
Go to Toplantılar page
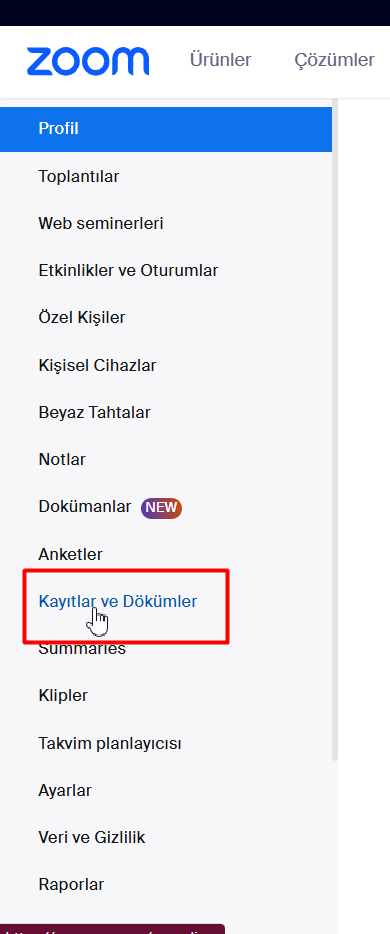79,176
